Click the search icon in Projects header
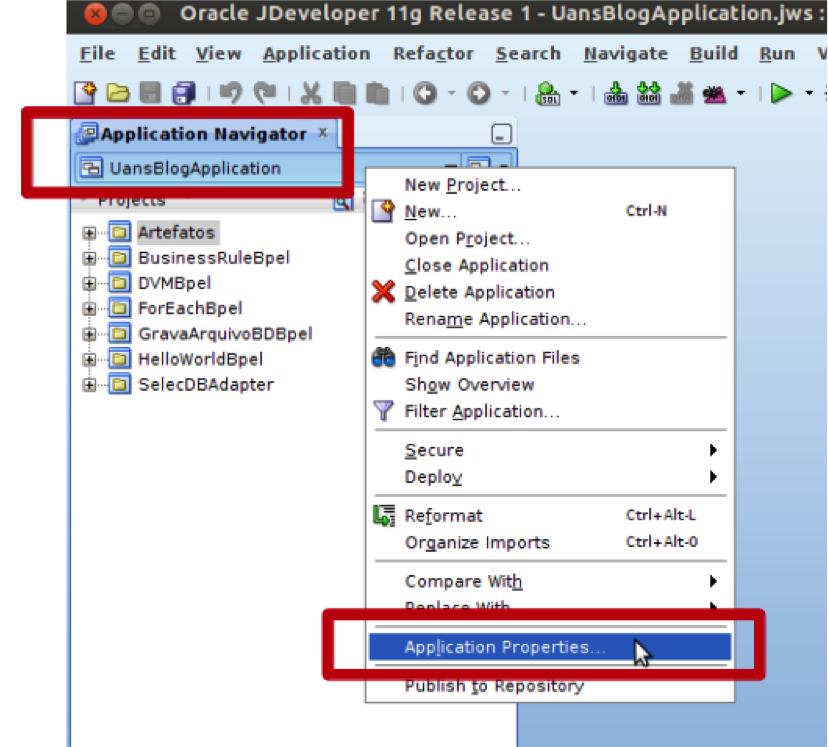 [343, 203]
